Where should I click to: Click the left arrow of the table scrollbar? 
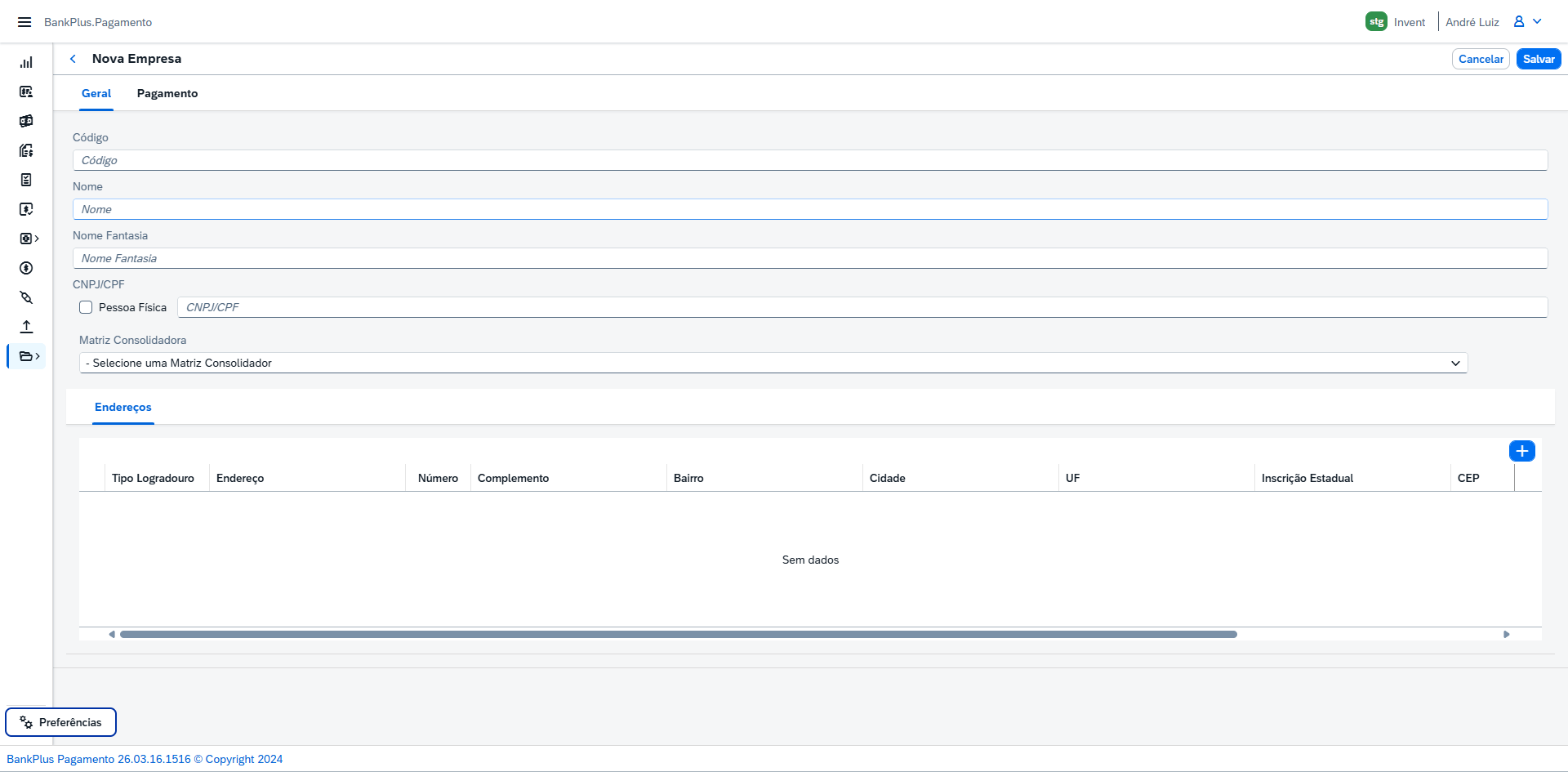click(111, 634)
